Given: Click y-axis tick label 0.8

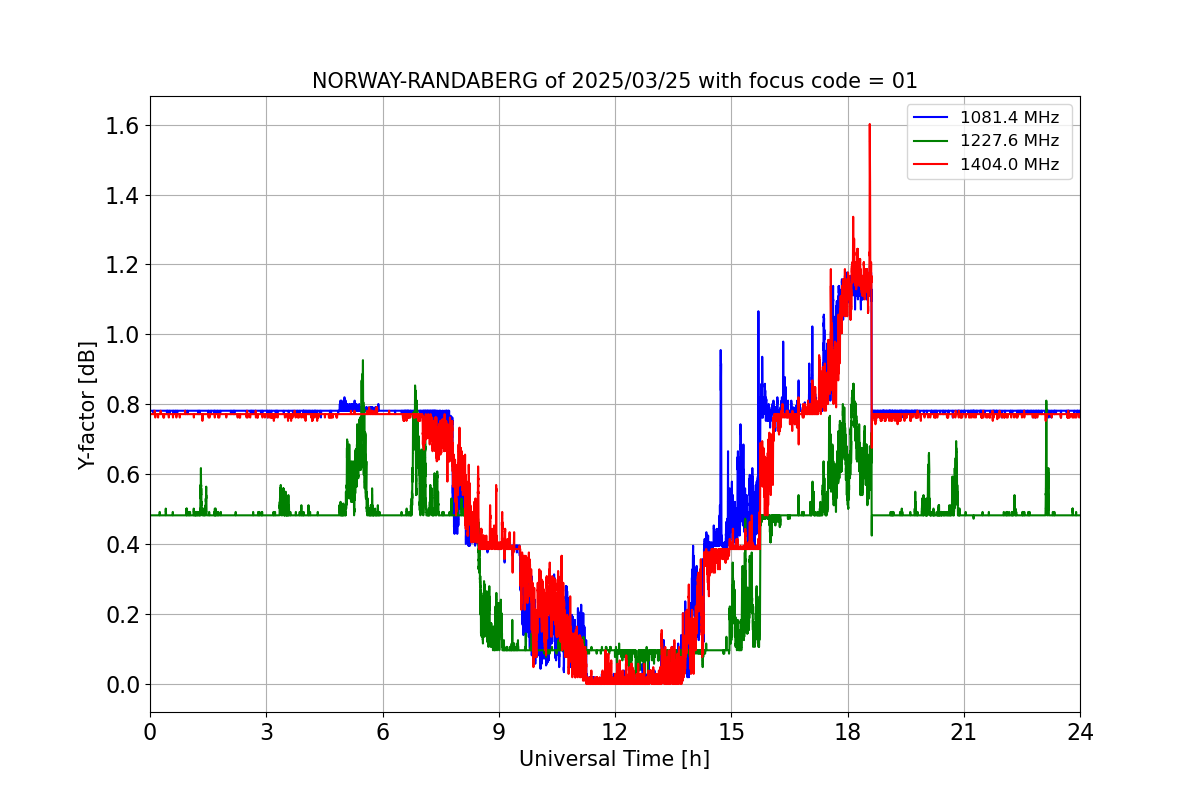Looking at the screenshot, I should [123, 405].
